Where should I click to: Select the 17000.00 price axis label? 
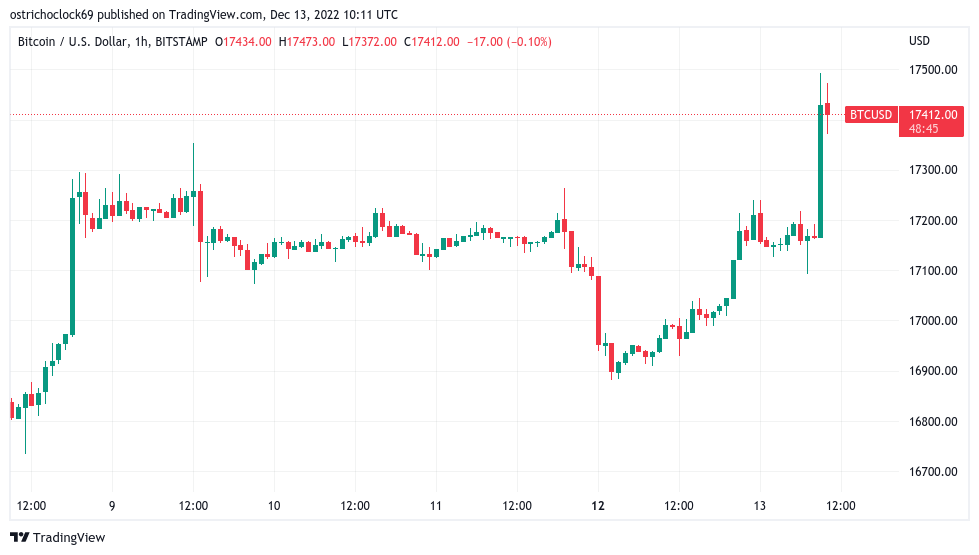(x=933, y=321)
